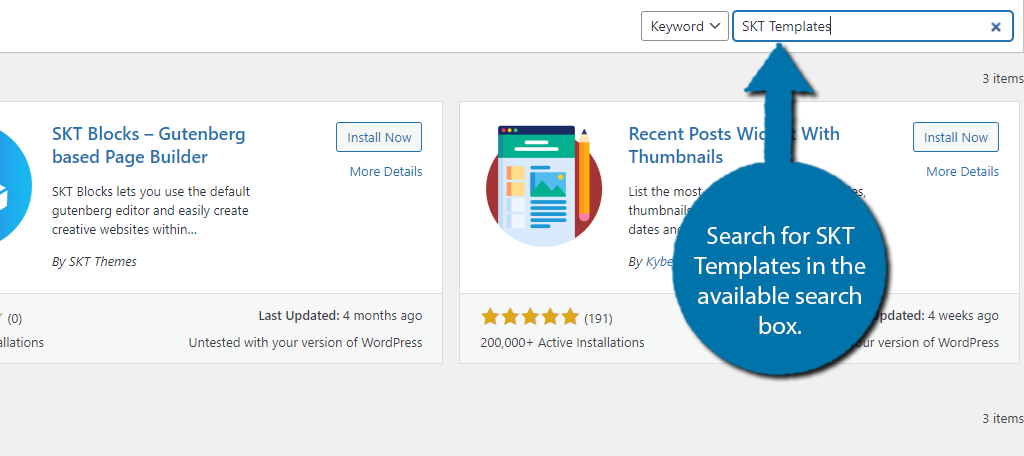The image size is (1024, 456).
Task: Click the SKT Blocks description text
Action: pos(151,211)
